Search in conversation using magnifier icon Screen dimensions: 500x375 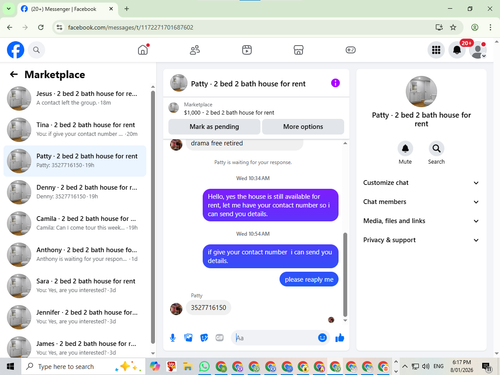pos(436,148)
